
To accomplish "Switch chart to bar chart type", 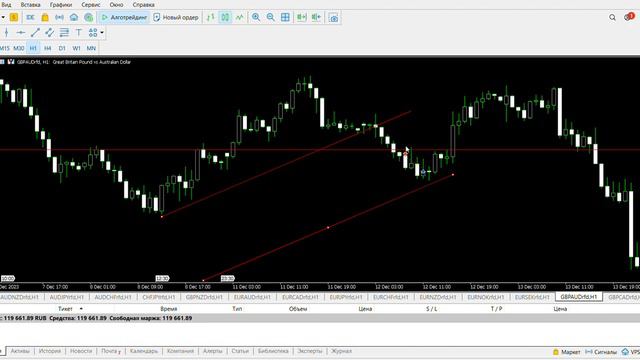I will 211,18.
